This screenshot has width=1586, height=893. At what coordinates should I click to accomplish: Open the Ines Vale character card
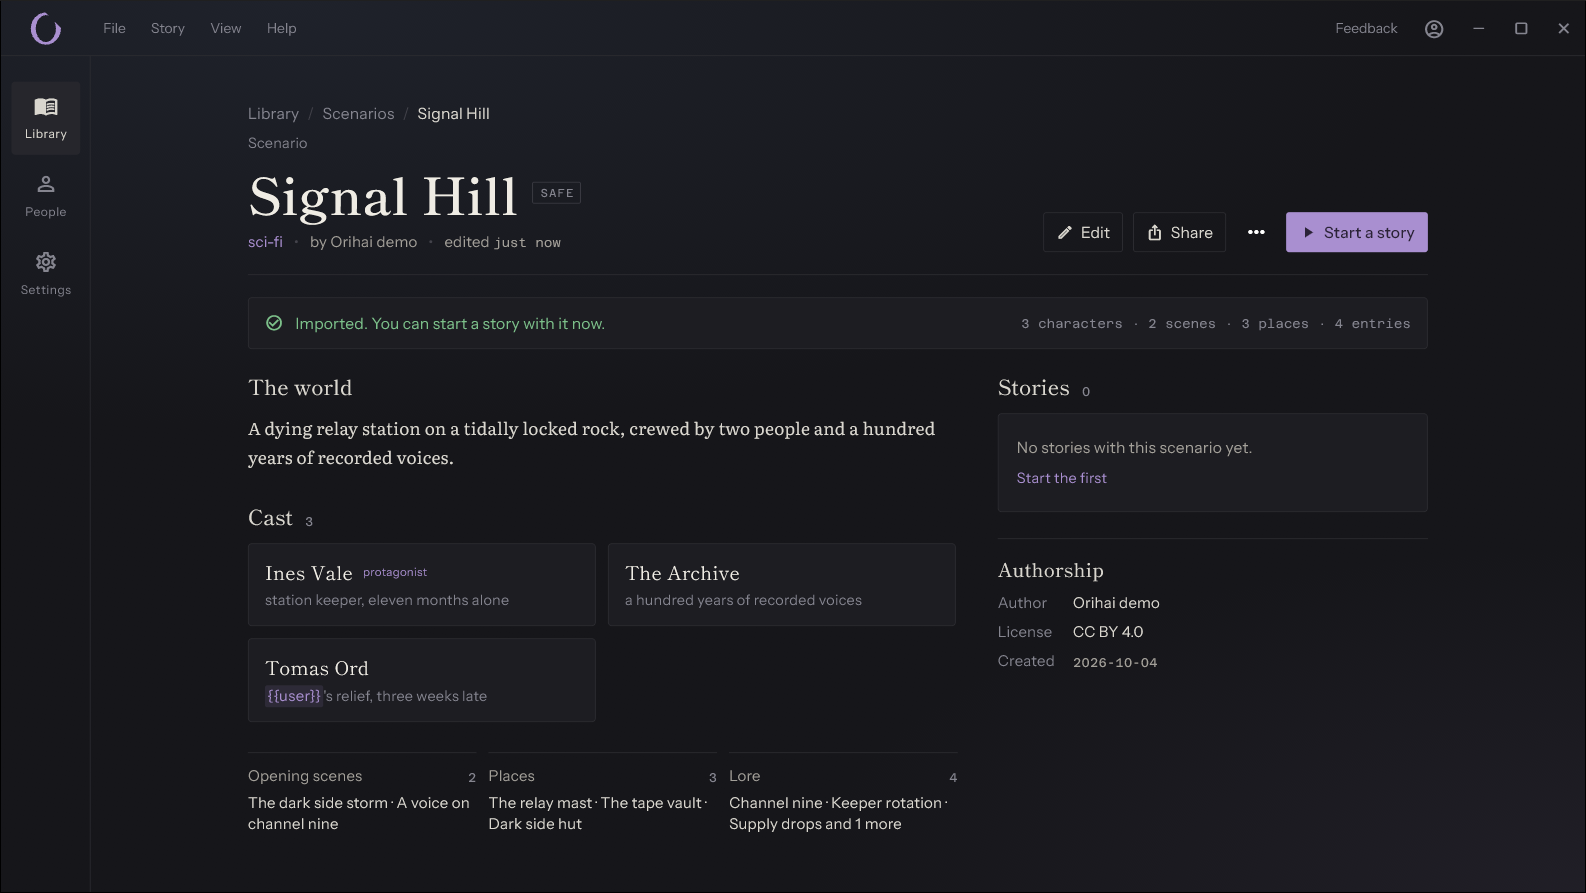(422, 584)
